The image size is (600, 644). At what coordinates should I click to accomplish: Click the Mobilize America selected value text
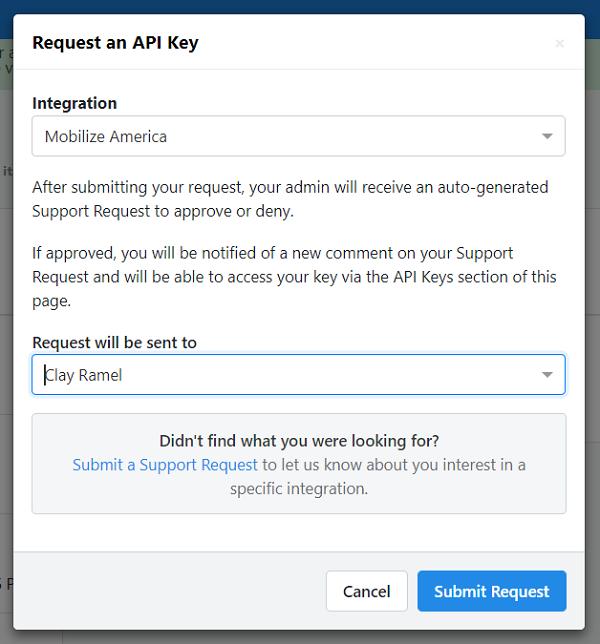(x=106, y=137)
